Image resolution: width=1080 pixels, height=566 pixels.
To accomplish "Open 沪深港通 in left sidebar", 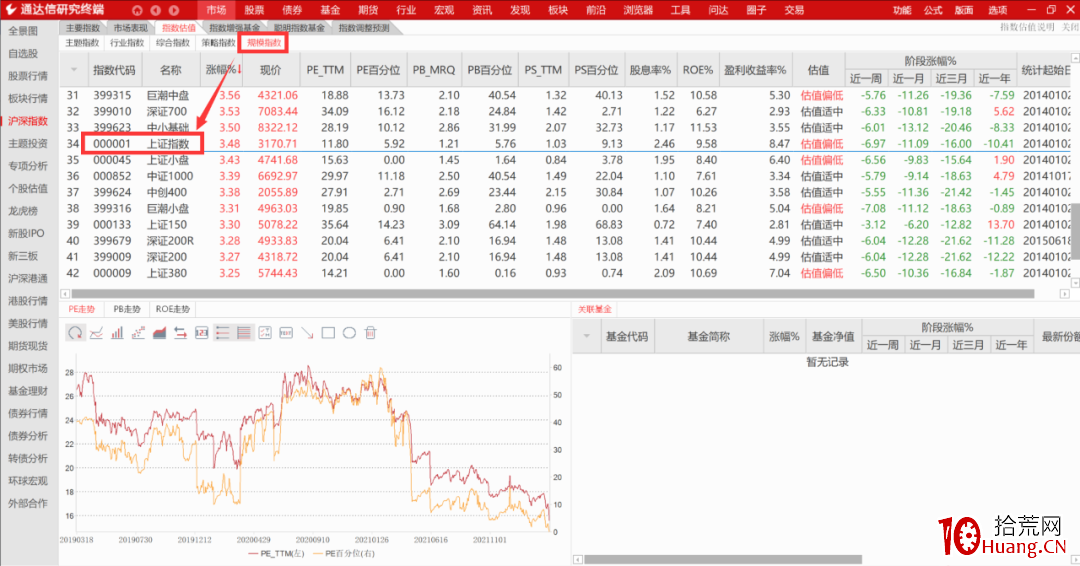I will pos(28,278).
